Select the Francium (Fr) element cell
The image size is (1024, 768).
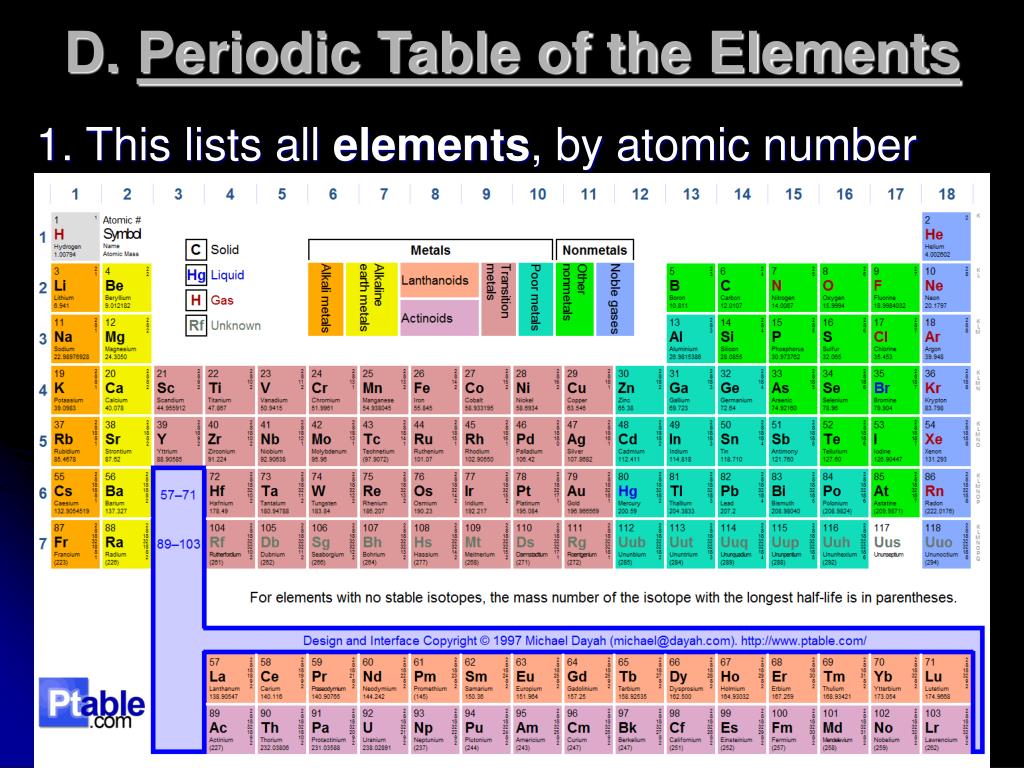tap(75, 544)
